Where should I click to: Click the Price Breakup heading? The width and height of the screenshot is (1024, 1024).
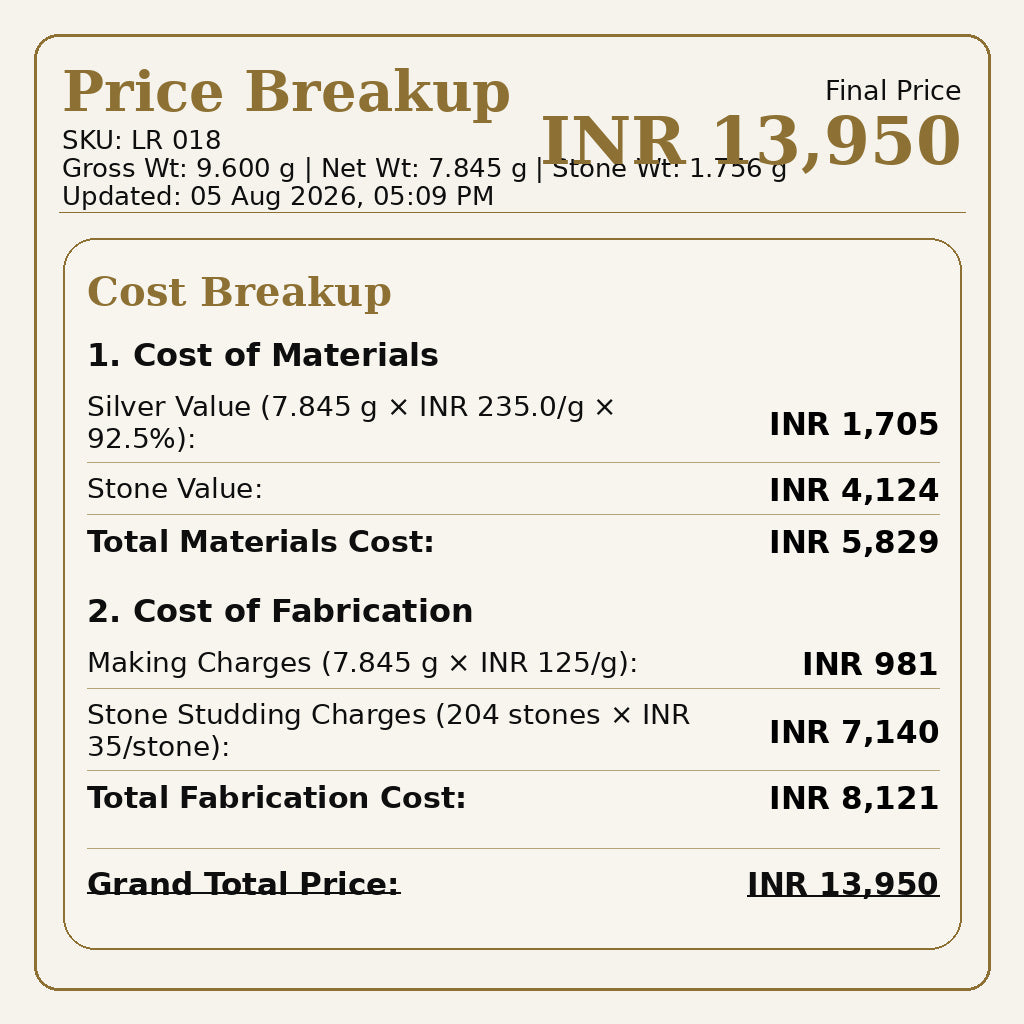286,92
